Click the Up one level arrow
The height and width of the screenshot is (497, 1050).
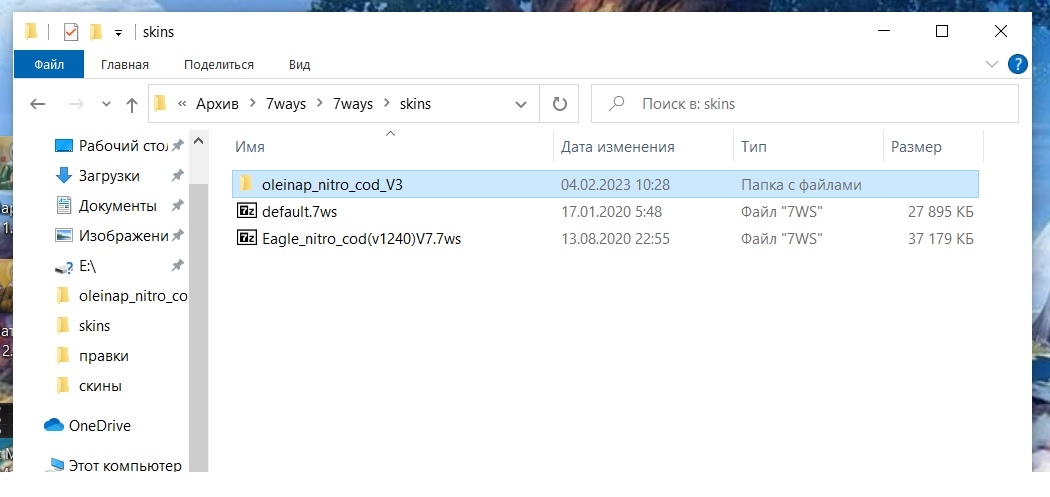[x=131, y=104]
